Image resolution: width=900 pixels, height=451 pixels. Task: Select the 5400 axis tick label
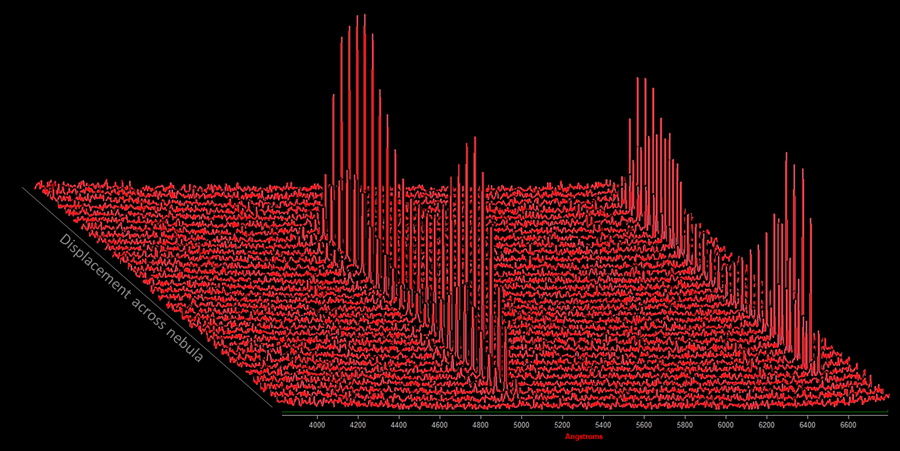(604, 425)
